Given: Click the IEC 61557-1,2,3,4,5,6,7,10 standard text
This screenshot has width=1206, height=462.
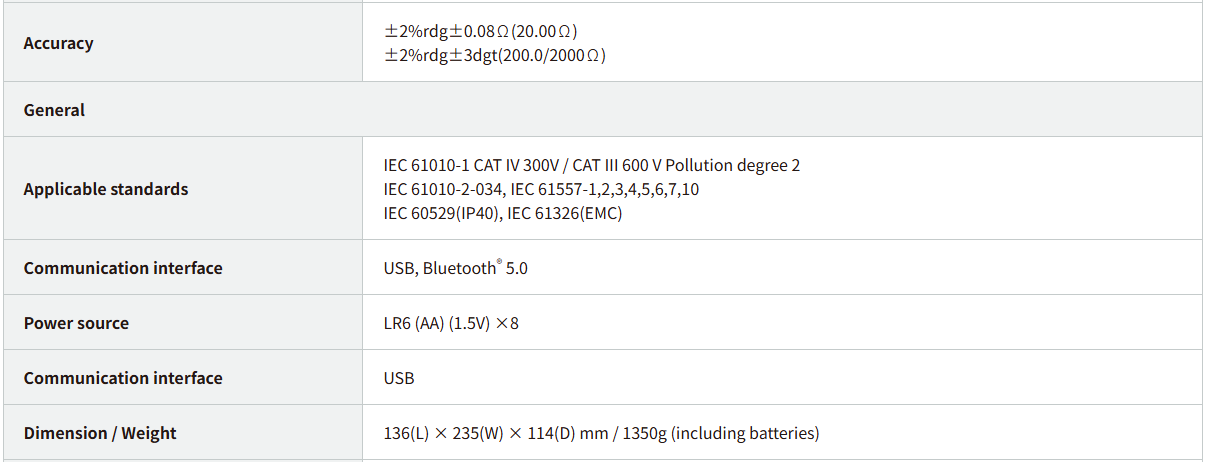Looking at the screenshot, I should 605,189.
